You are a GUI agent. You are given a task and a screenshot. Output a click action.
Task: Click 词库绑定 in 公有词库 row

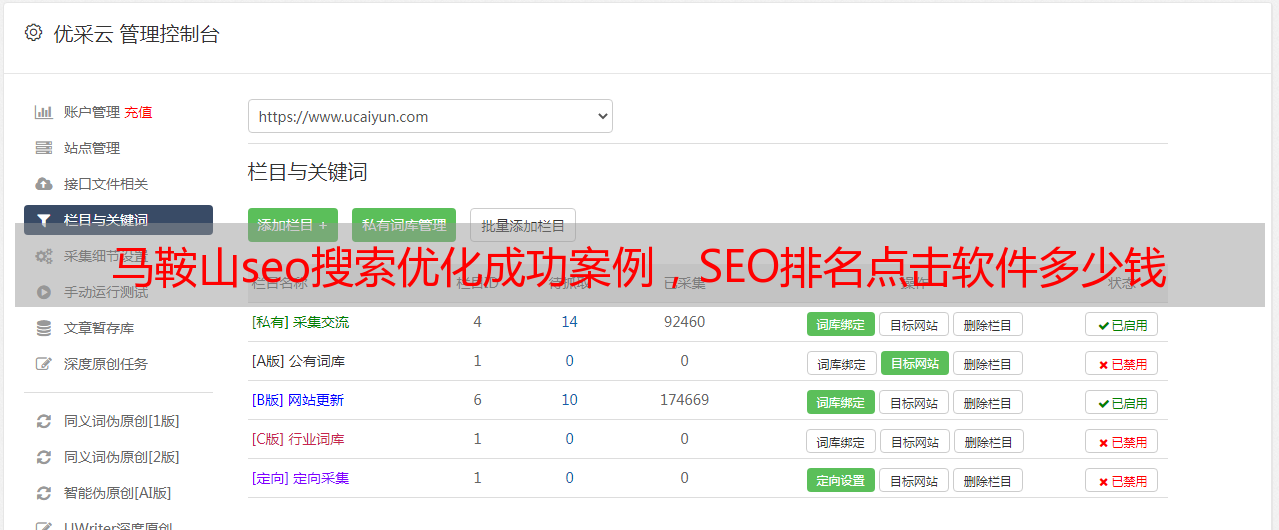[841, 363]
